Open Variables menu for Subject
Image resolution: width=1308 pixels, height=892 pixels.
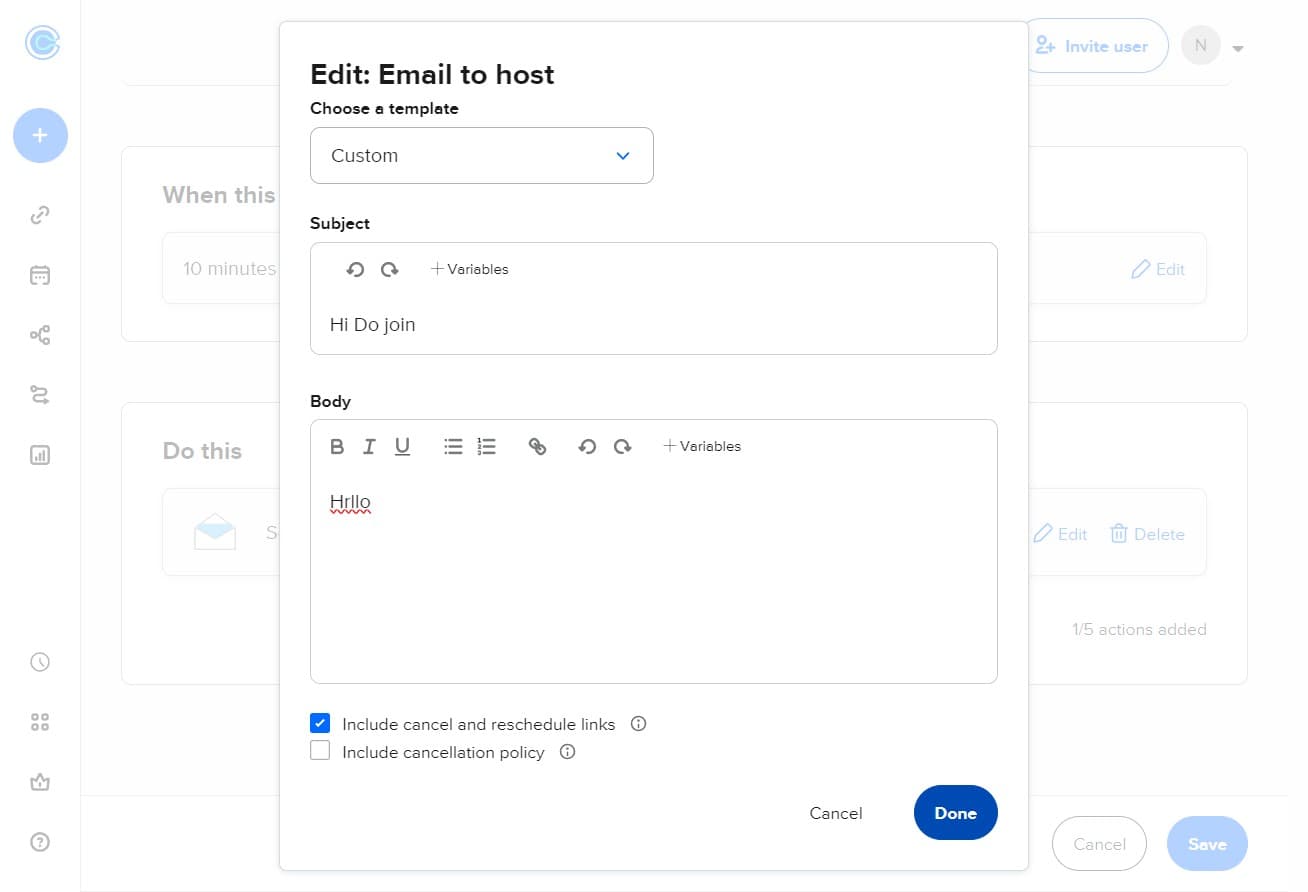469,270
